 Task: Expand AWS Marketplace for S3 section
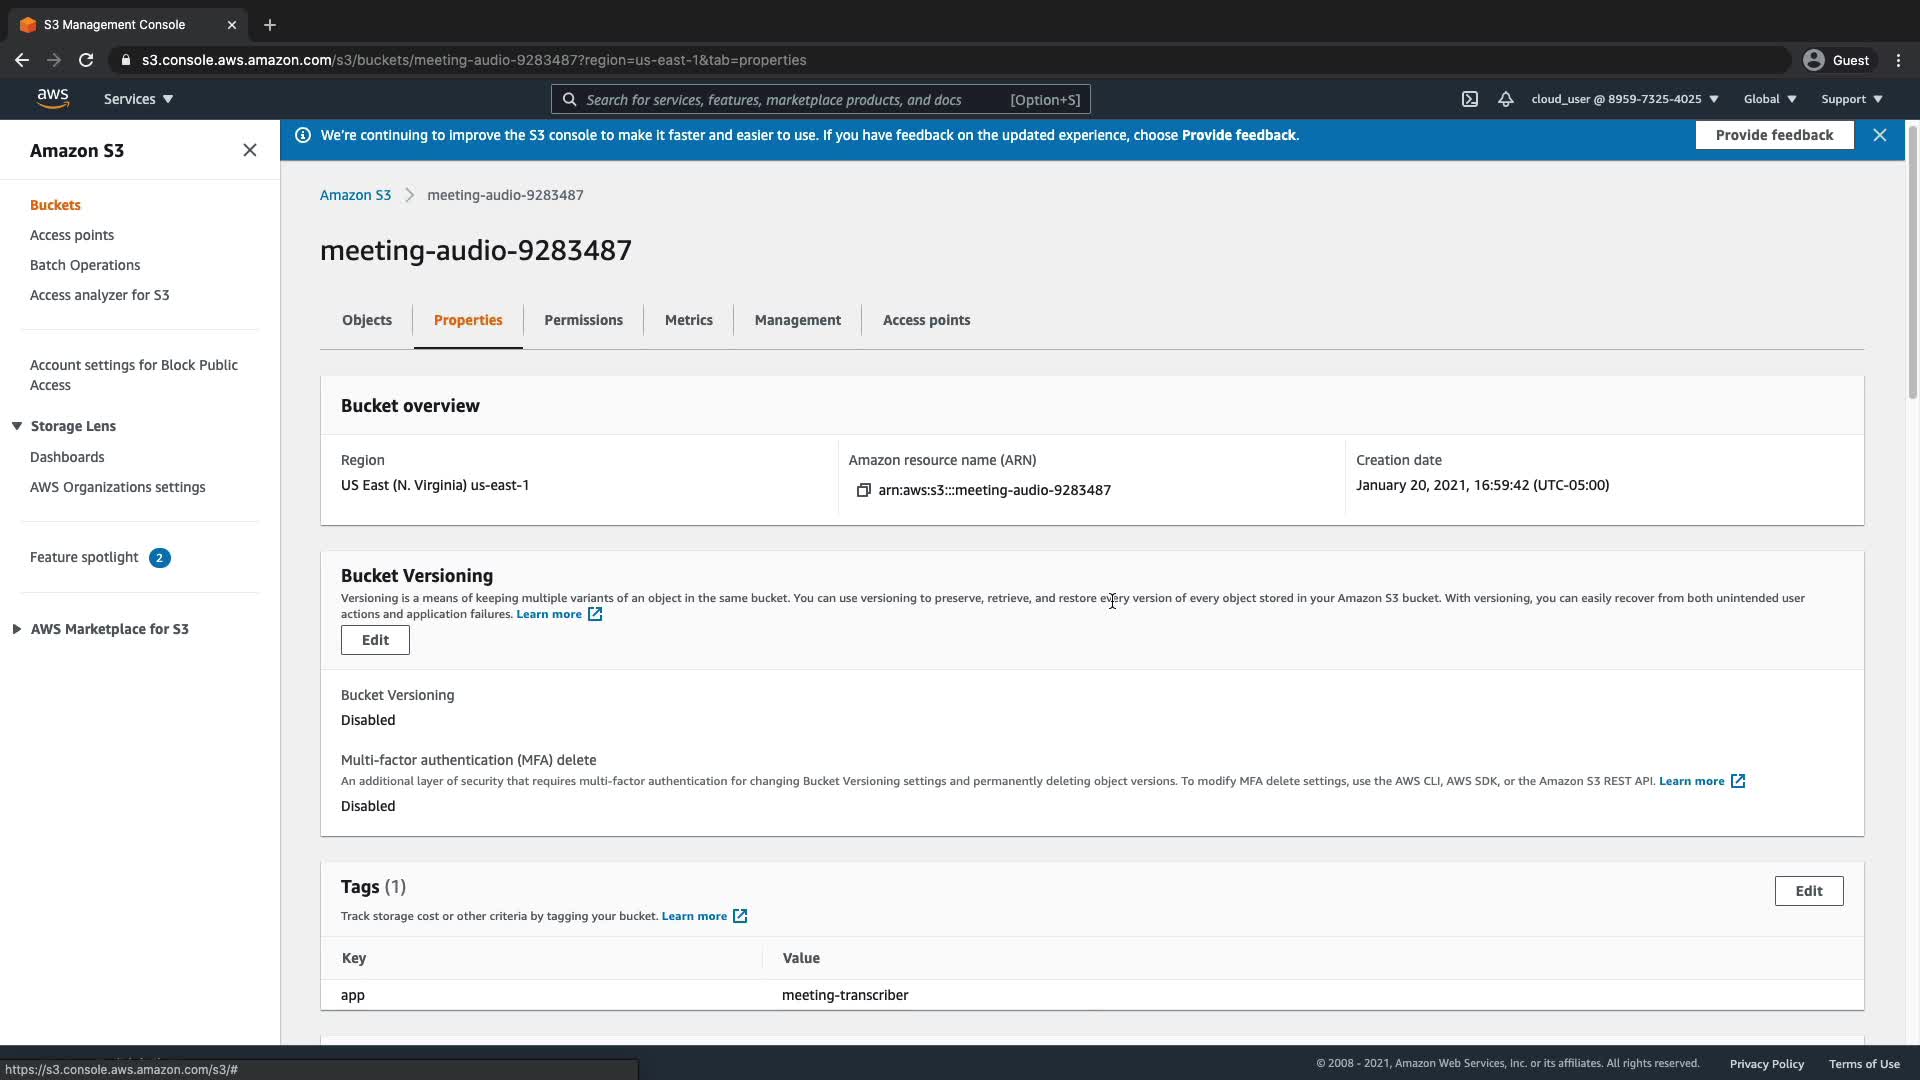coord(17,629)
